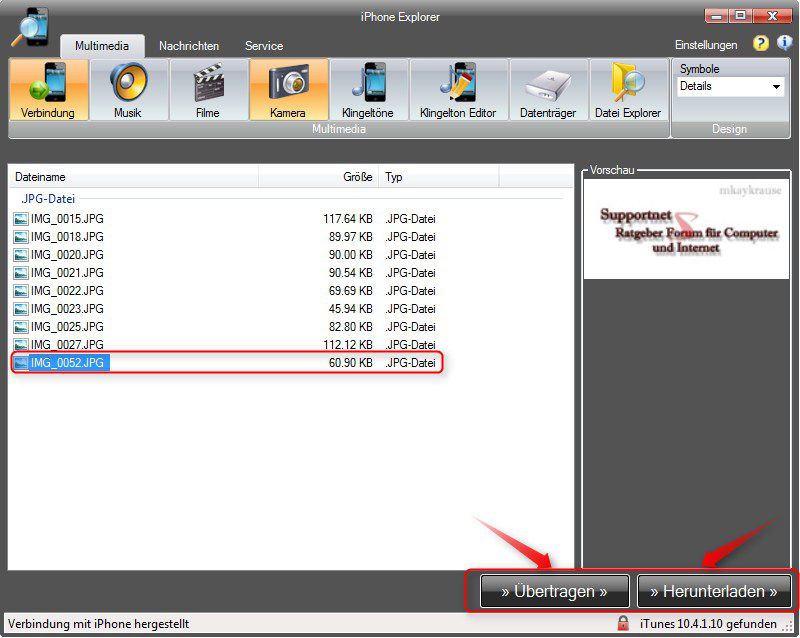Open Einstellungen settings

point(706,45)
